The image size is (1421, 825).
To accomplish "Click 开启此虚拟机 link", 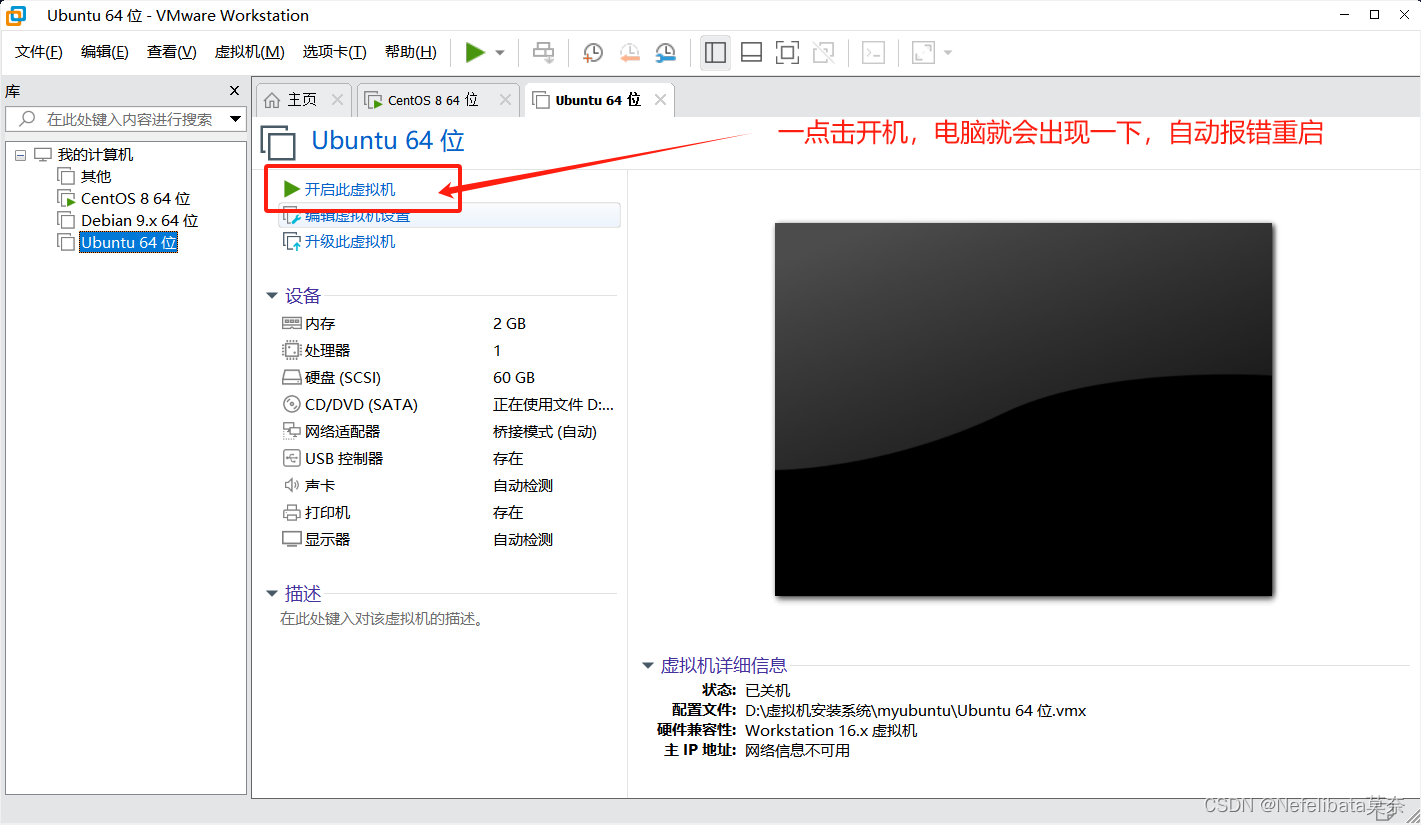I will coord(350,189).
